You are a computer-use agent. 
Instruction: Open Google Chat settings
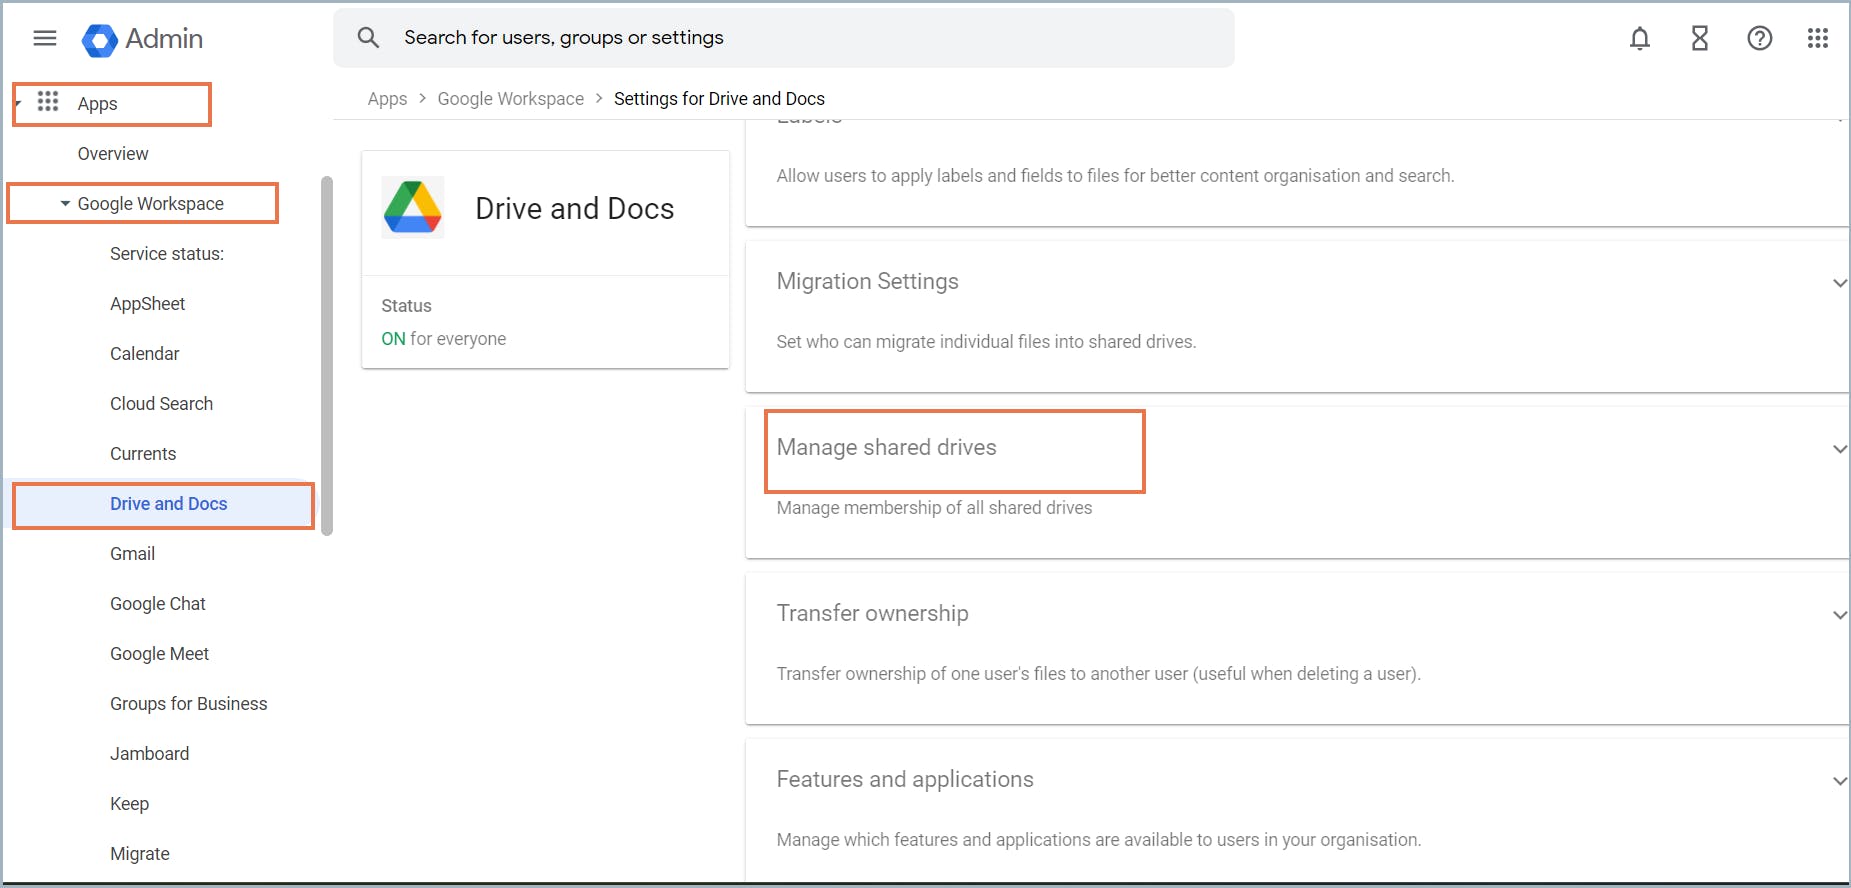coord(158,604)
